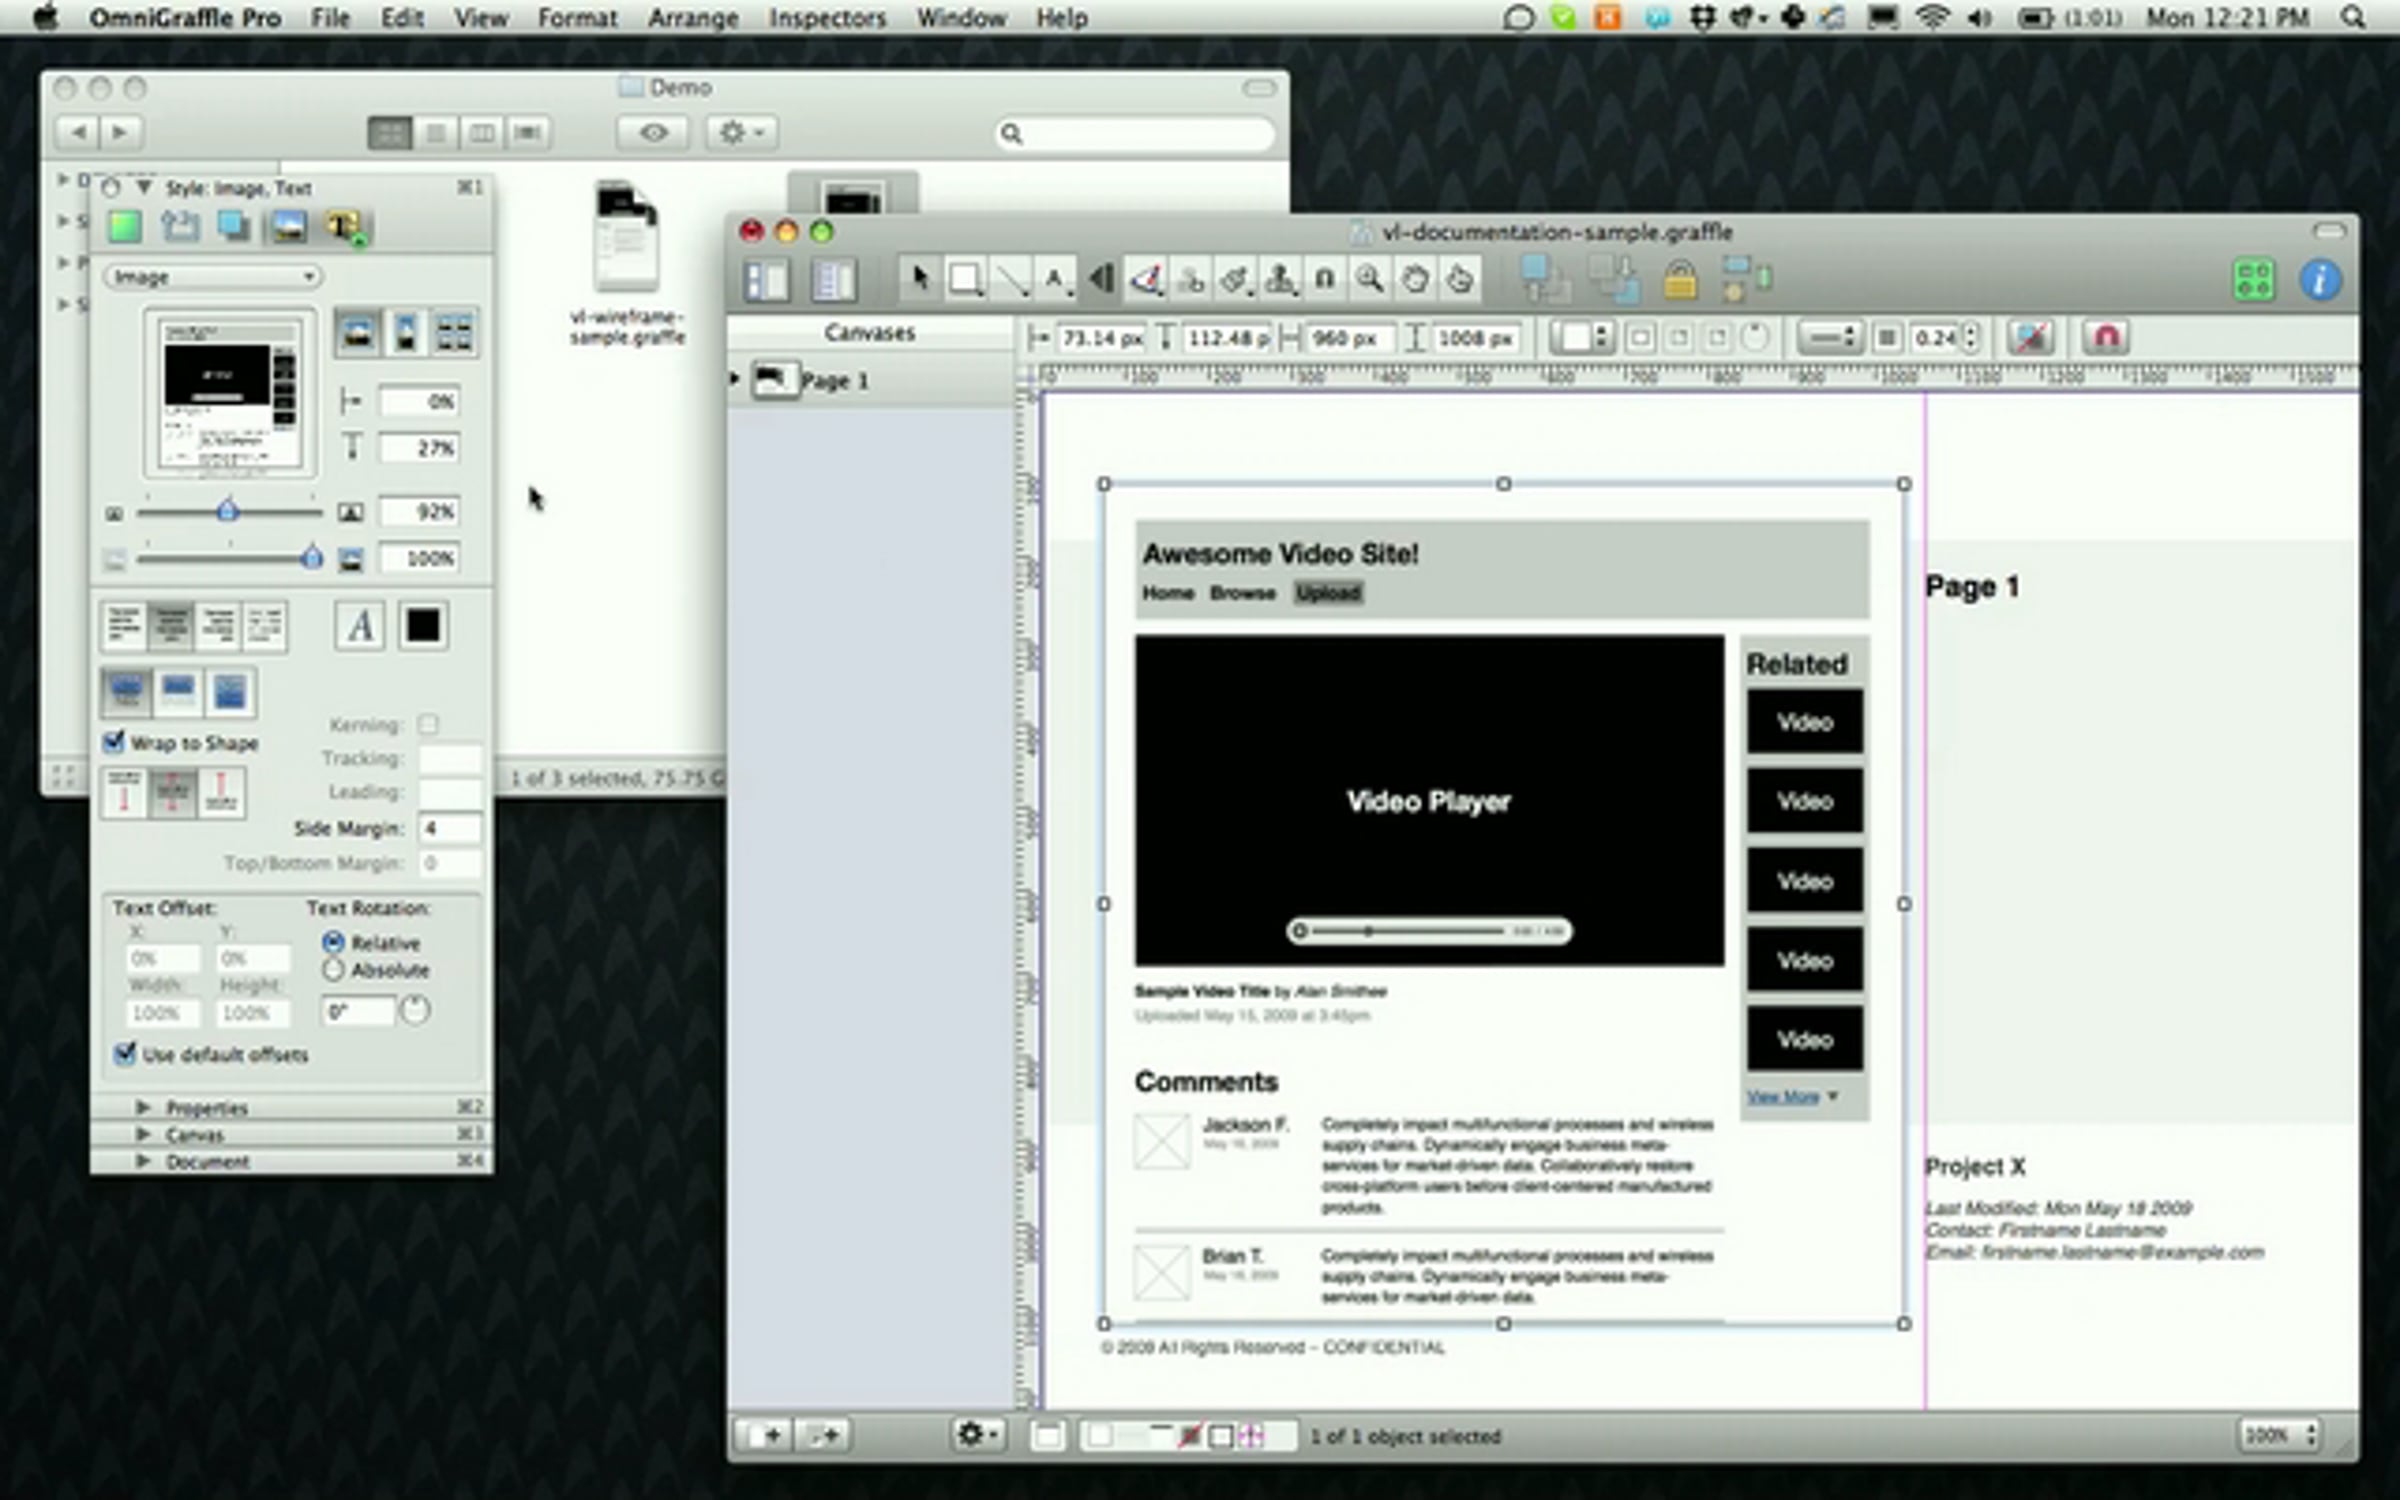Pick the Line tool in OmniGraffle toolbar
Viewport: 2400px width, 1500px height.
pos(1012,280)
